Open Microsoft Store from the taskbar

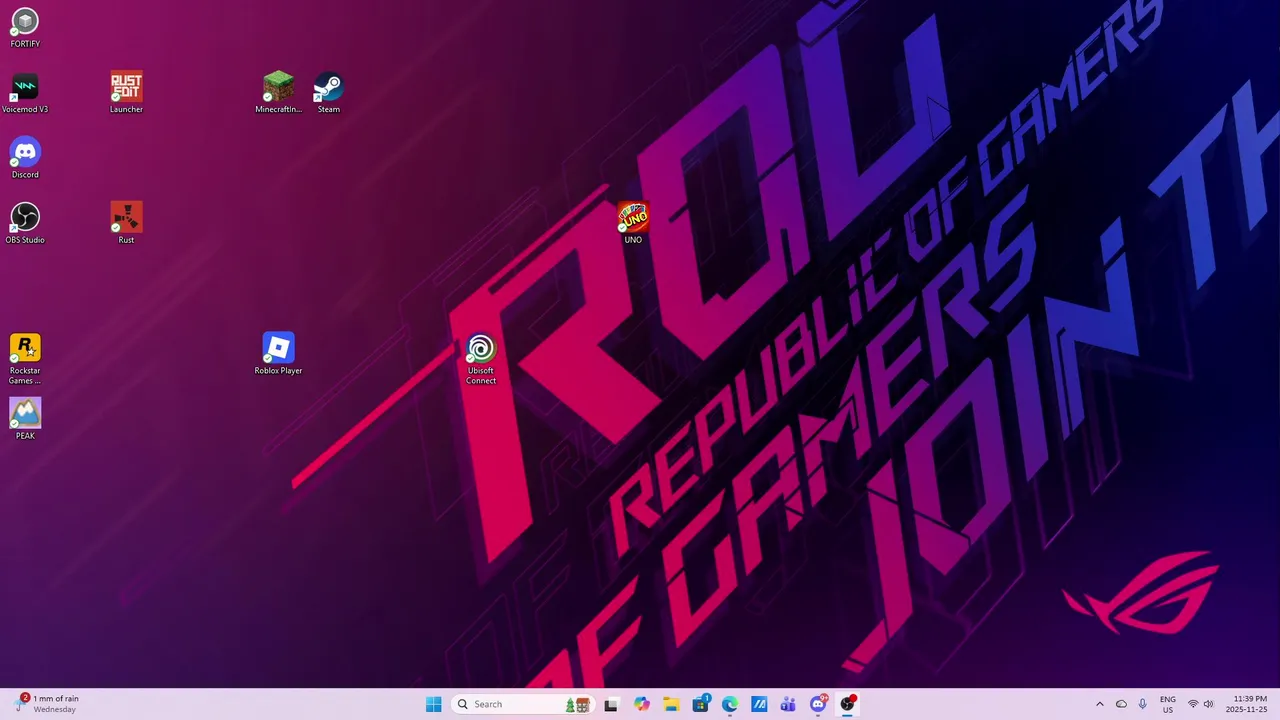click(700, 704)
